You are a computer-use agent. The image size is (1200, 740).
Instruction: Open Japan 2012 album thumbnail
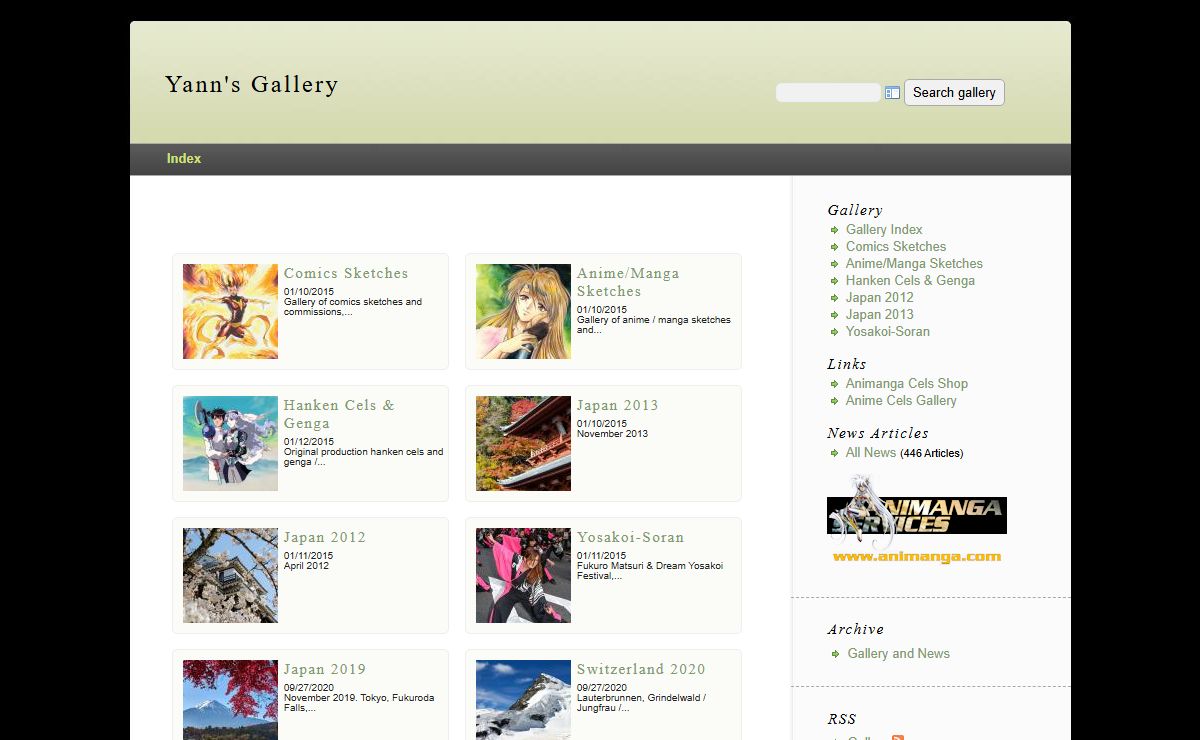pyautogui.click(x=230, y=575)
